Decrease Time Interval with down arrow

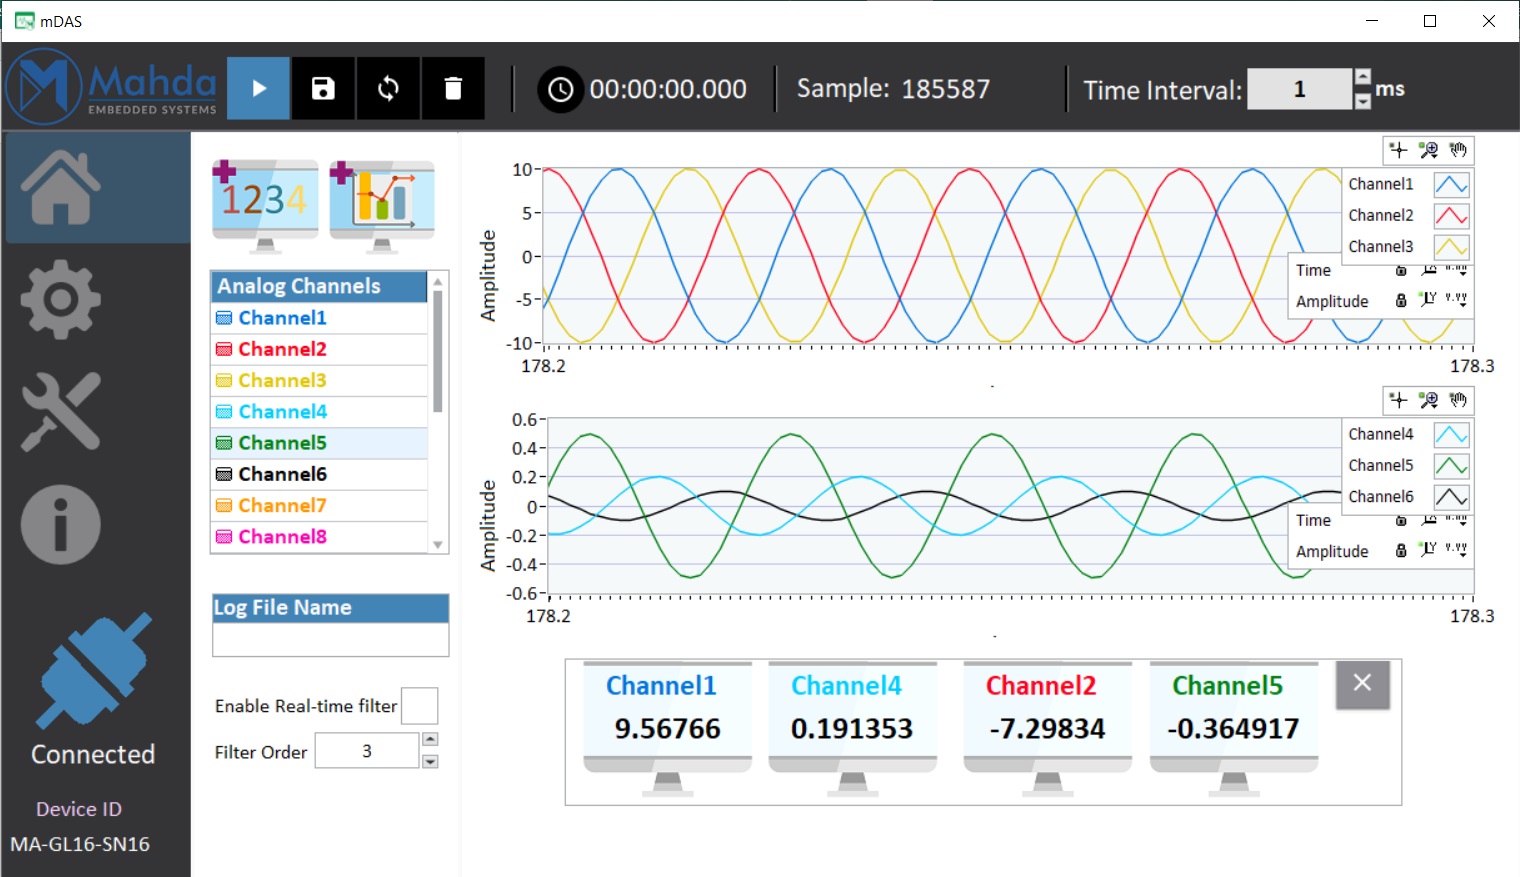click(1362, 100)
